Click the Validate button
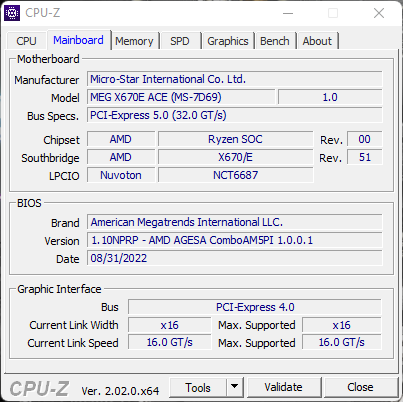Viewport: 403px width, 402px height. tap(284, 387)
